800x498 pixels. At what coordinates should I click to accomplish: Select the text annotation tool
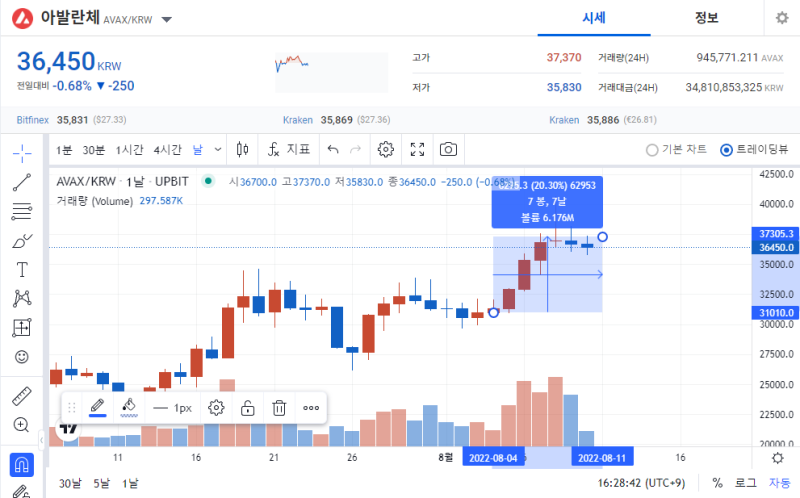pos(21,269)
